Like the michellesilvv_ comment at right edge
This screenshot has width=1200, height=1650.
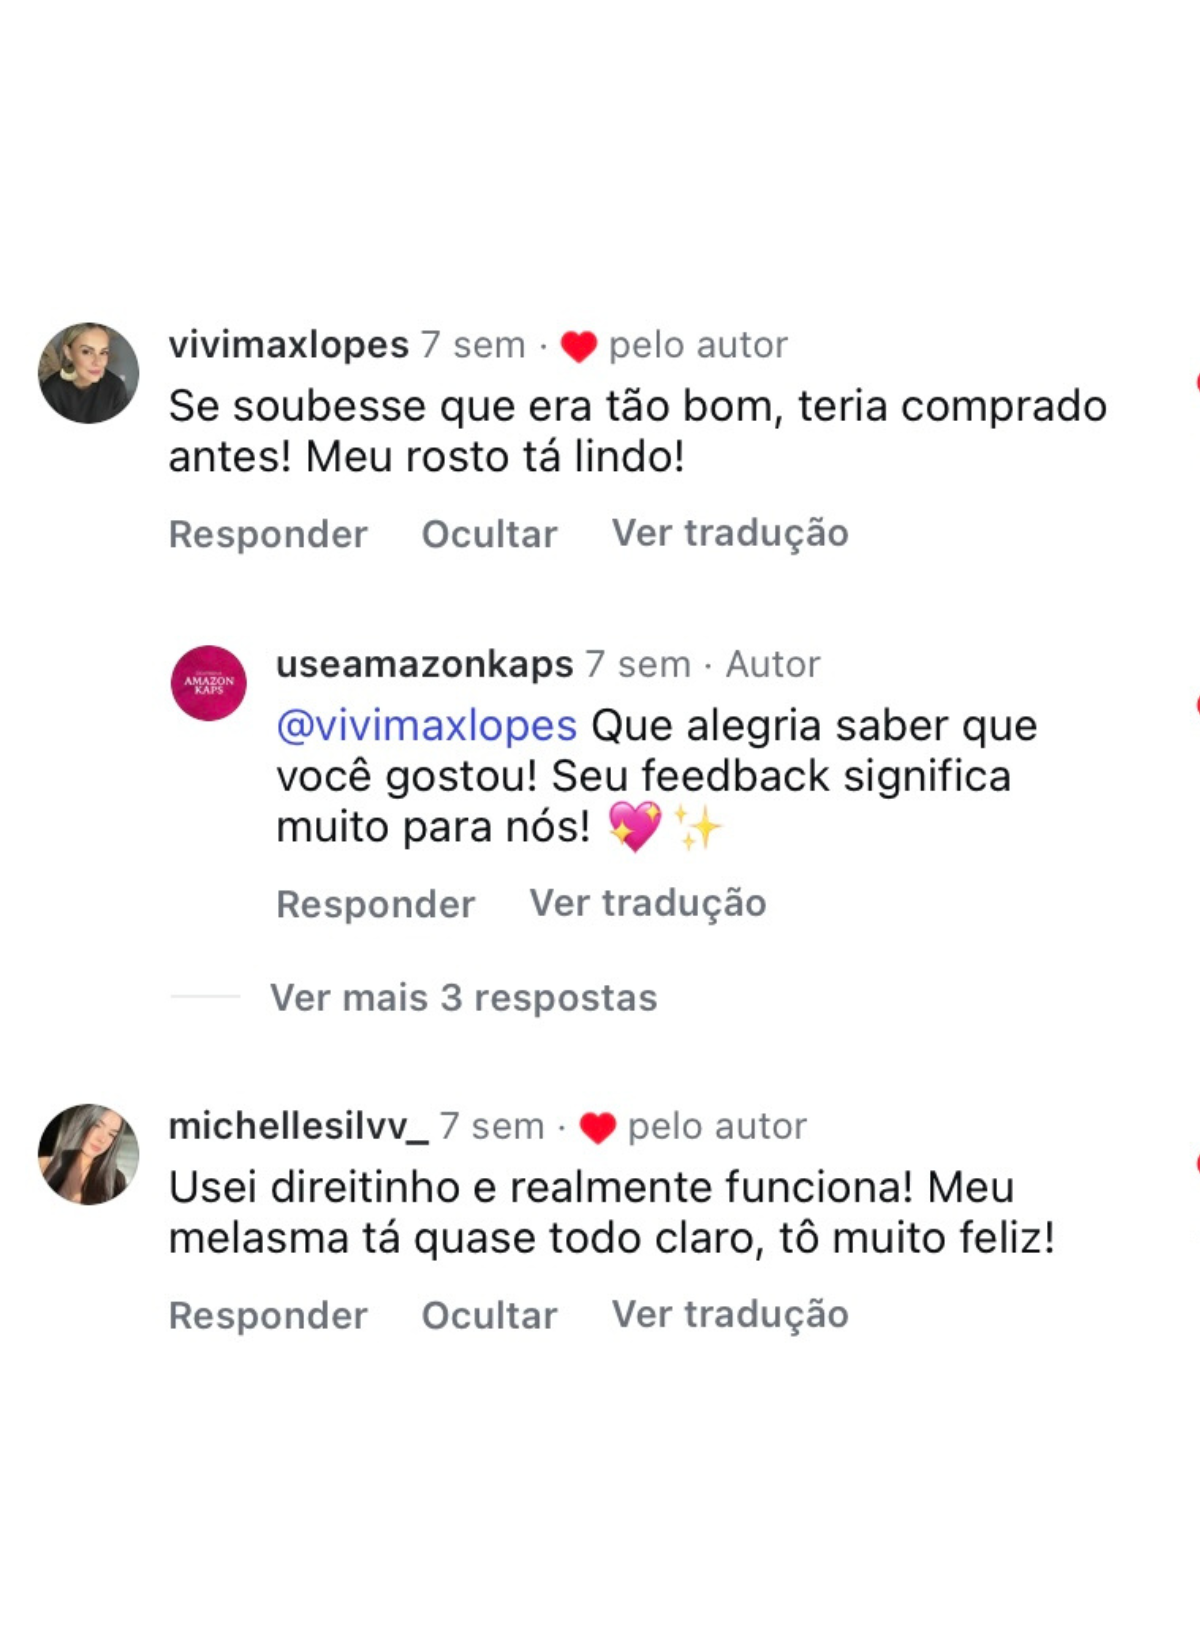coord(1196,1163)
